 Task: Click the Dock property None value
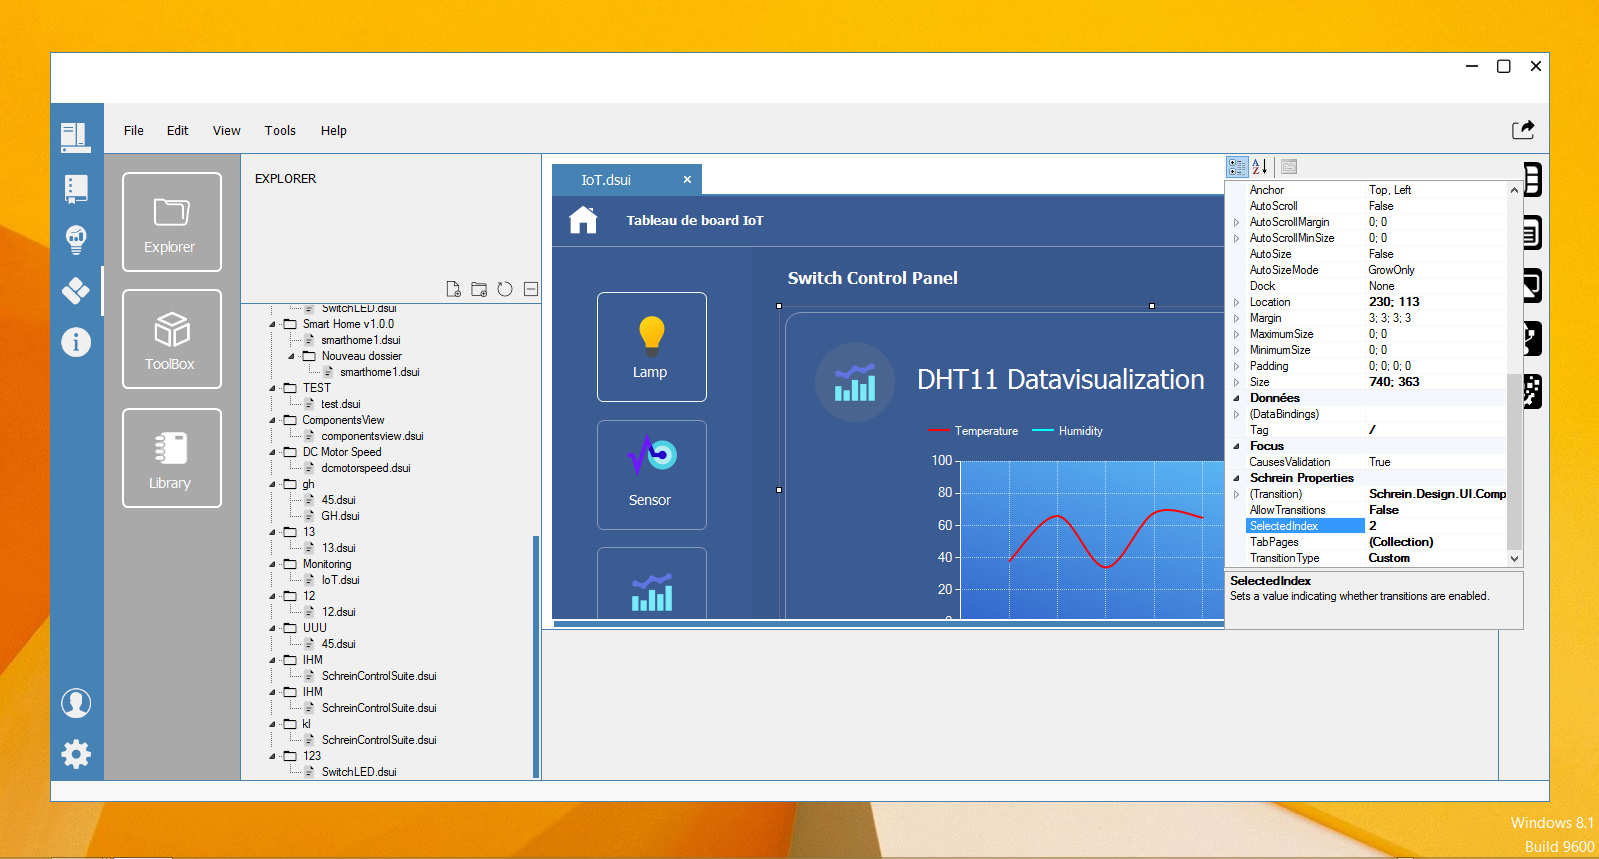tap(1436, 286)
